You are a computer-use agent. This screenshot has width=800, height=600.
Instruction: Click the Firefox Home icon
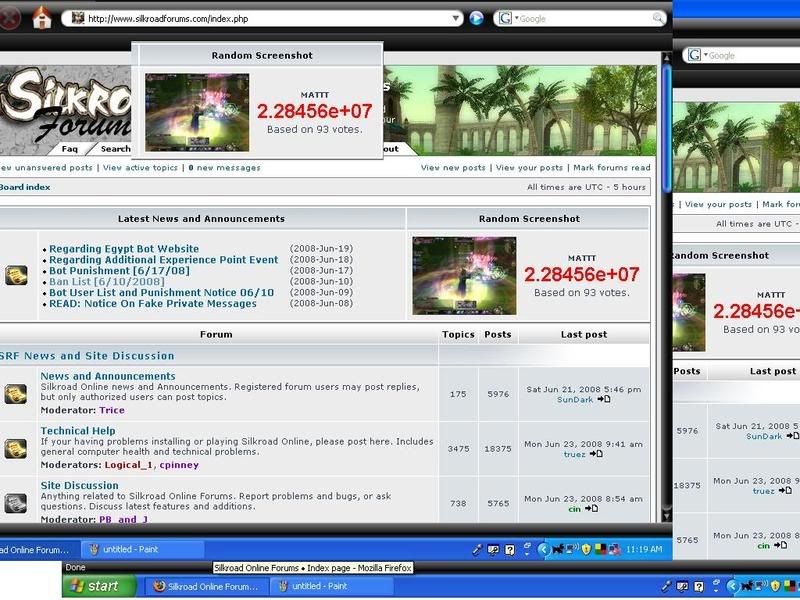click(x=42, y=17)
